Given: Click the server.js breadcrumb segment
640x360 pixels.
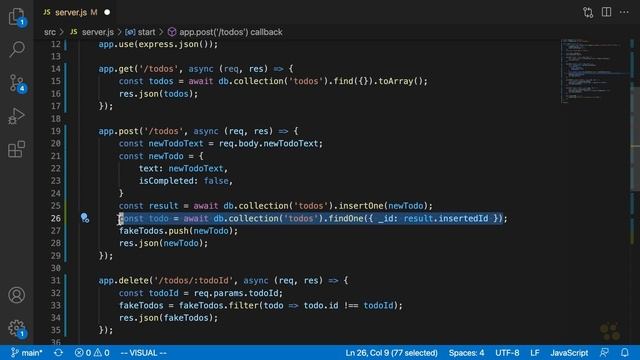Looking at the screenshot, I should coord(93,32).
